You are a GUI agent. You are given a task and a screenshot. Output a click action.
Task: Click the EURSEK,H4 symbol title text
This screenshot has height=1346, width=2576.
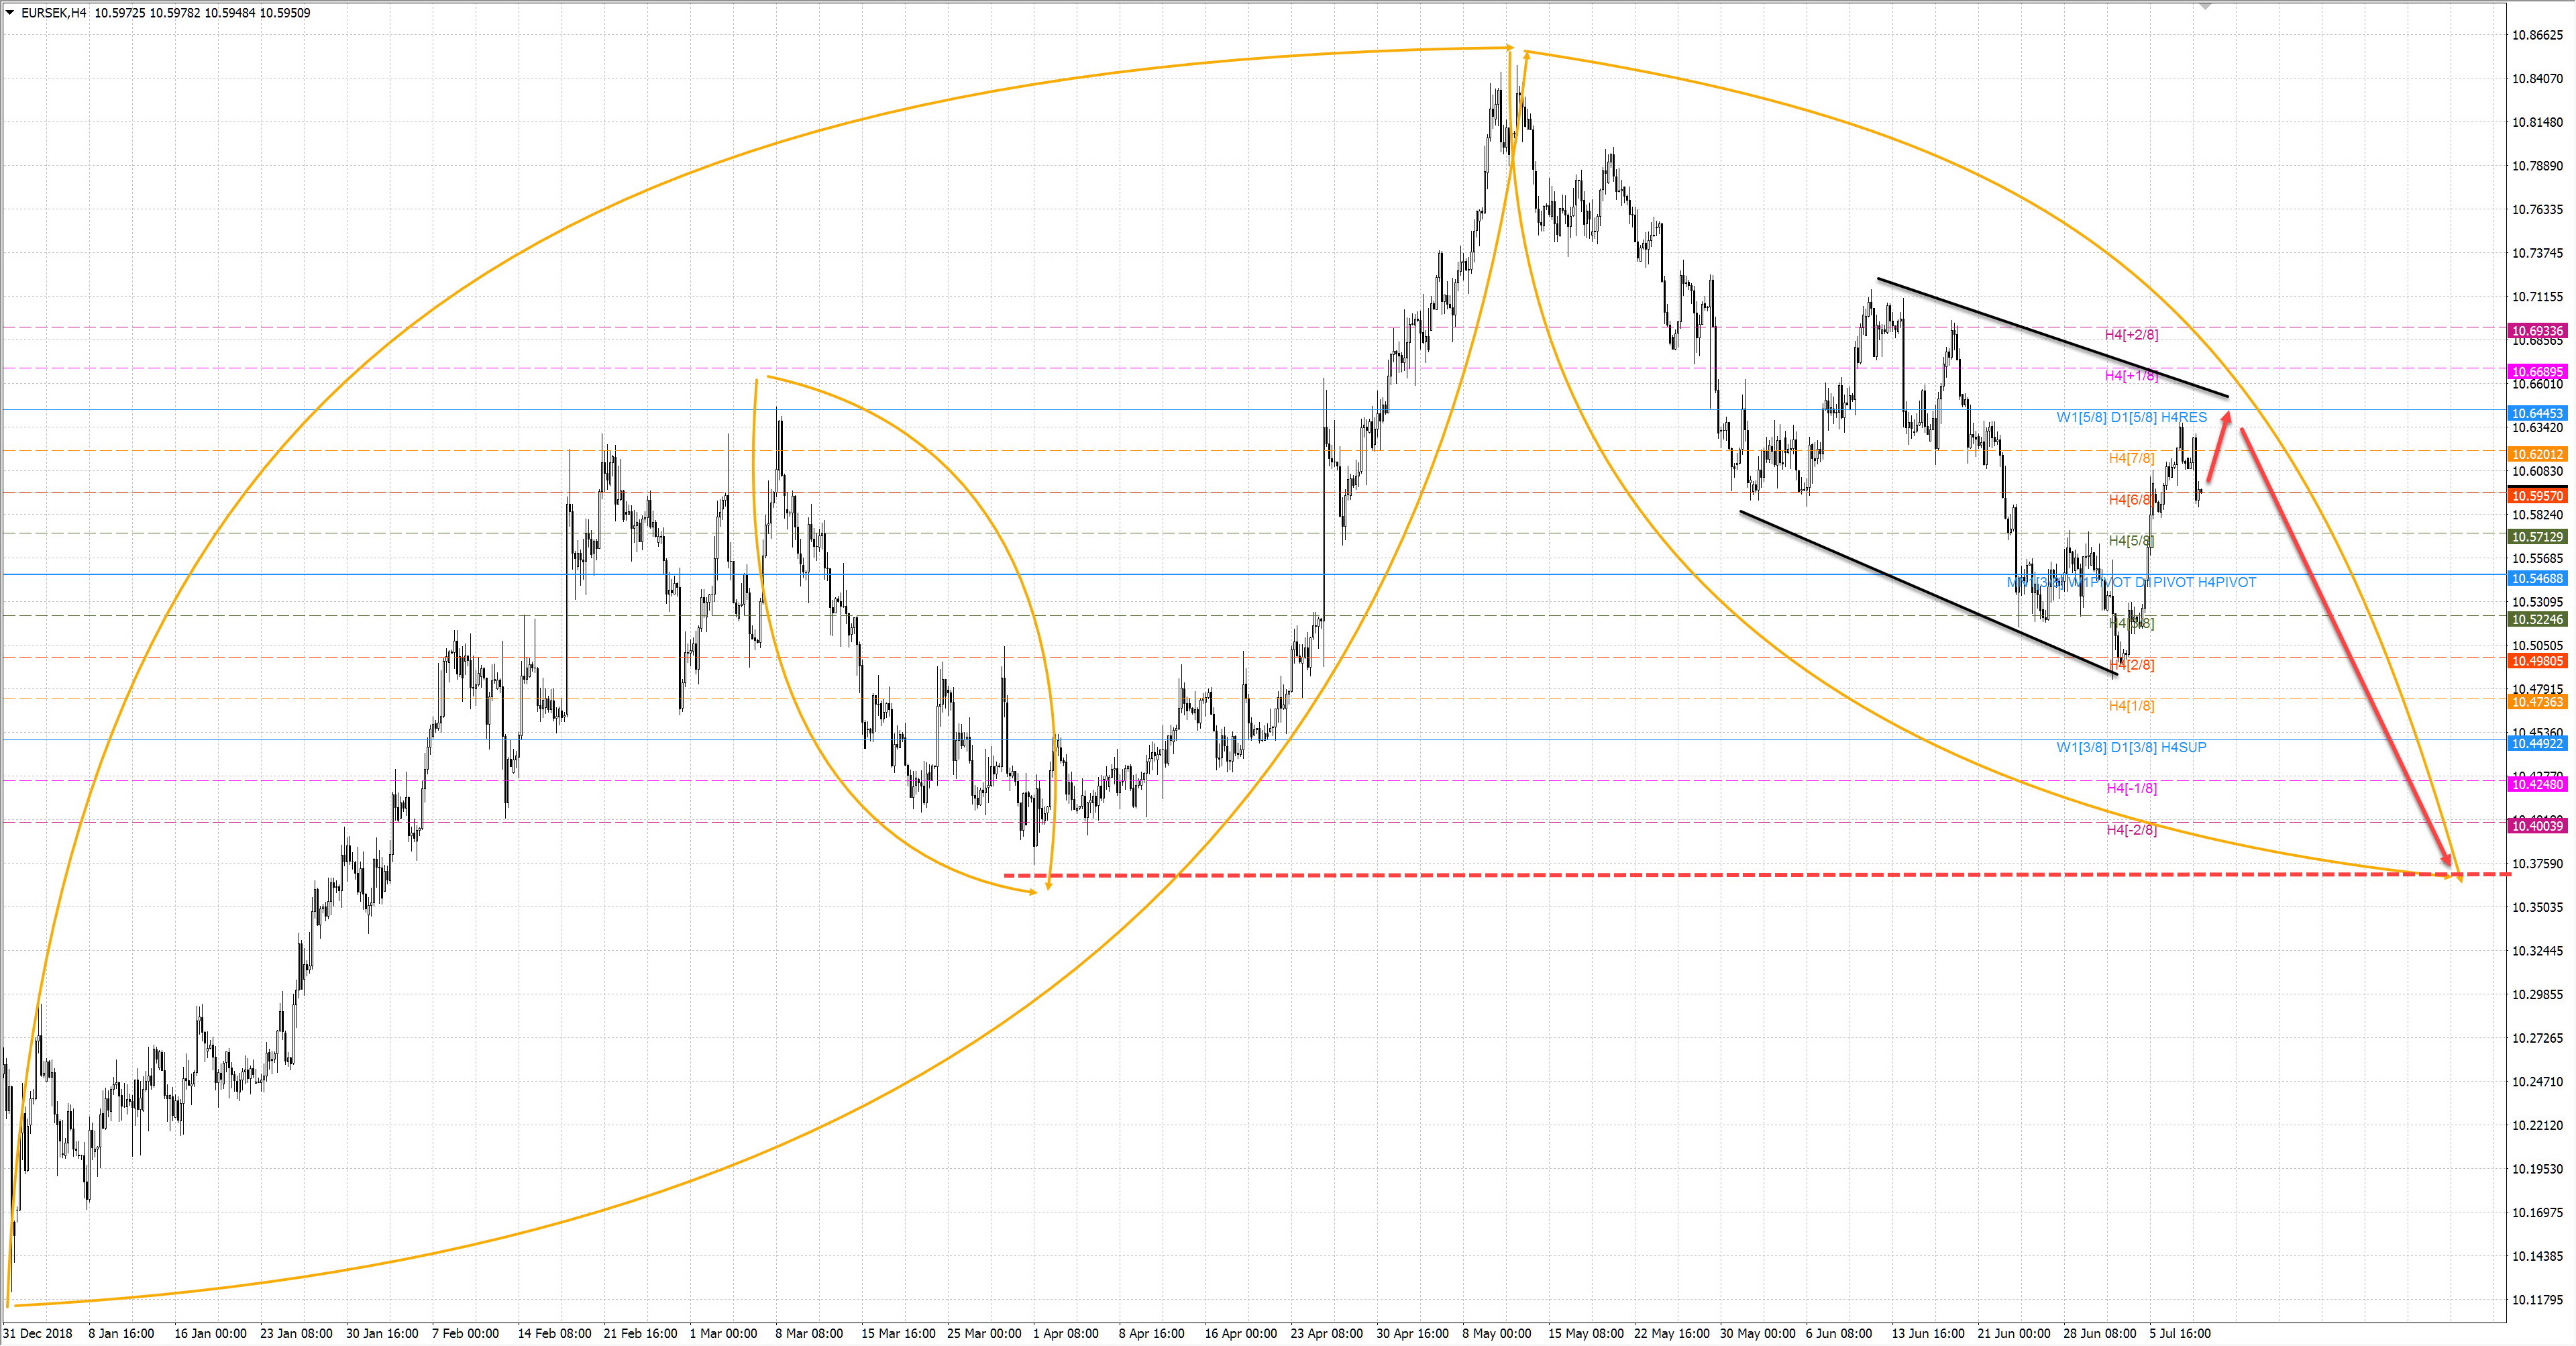54,13
